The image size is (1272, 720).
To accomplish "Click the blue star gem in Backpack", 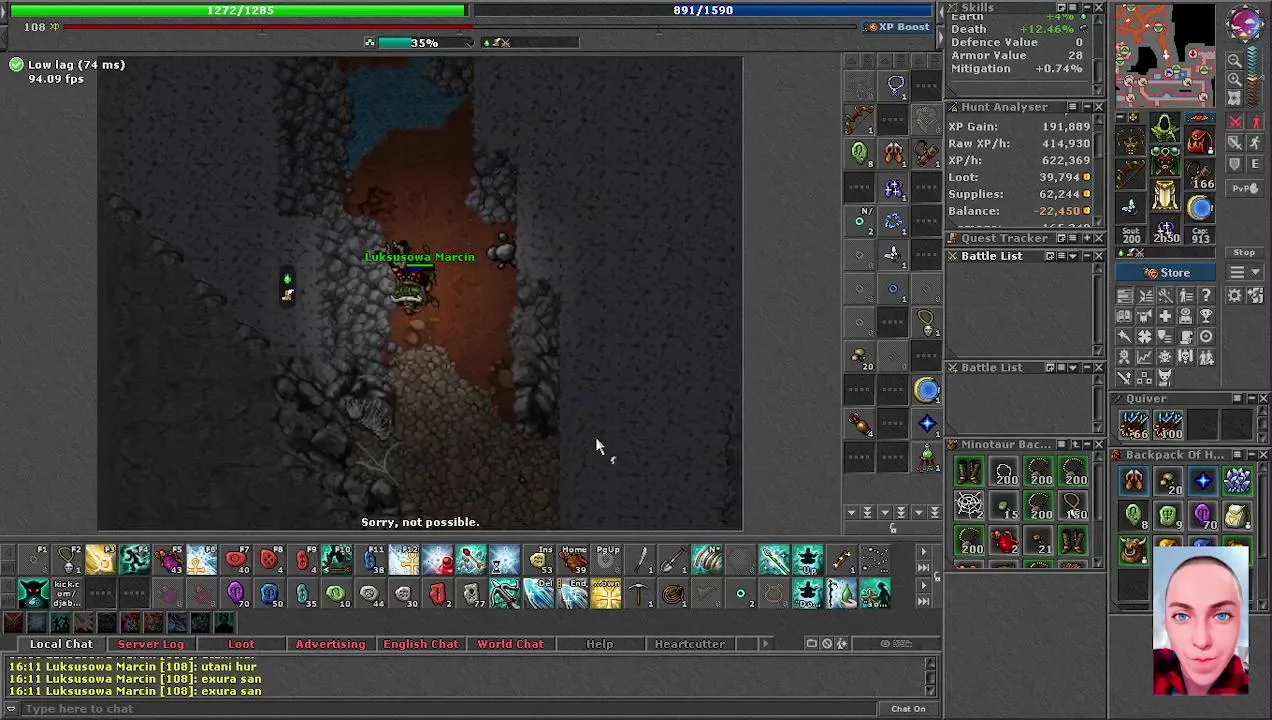I will click(1202, 482).
